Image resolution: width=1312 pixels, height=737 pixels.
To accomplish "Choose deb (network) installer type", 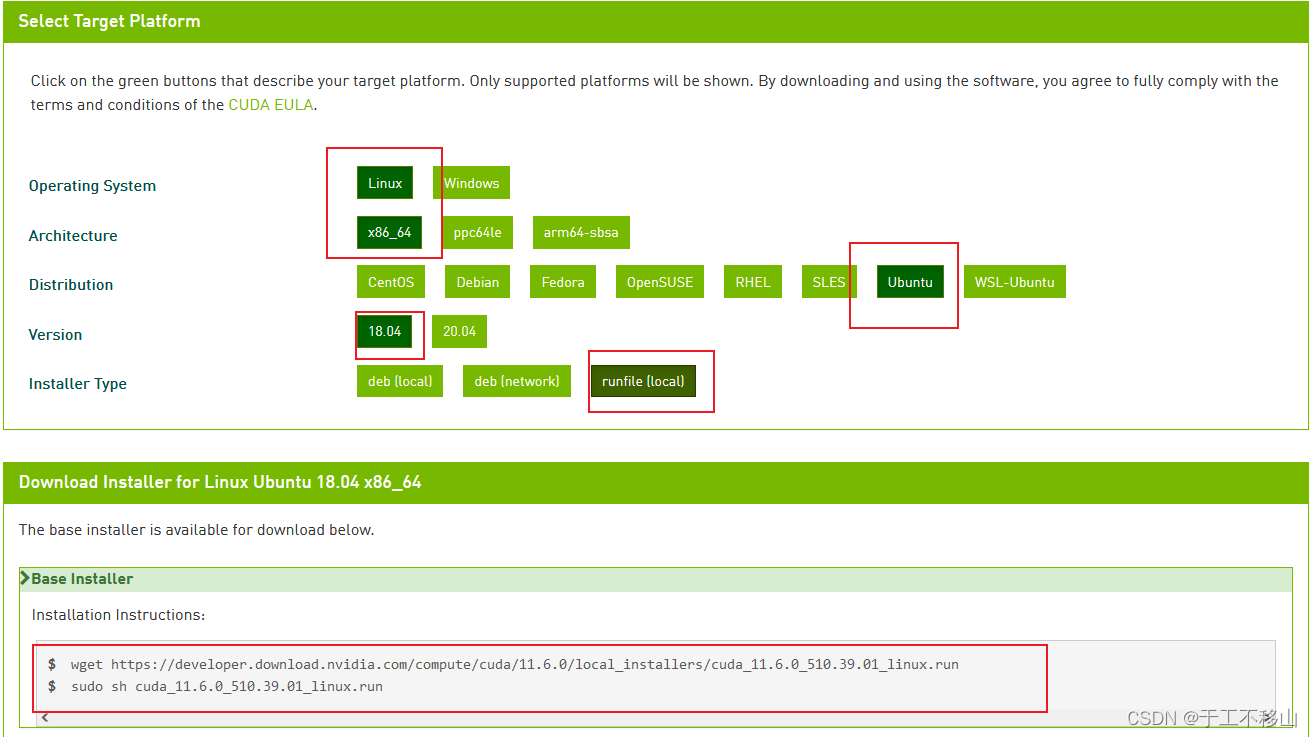I will click(517, 381).
